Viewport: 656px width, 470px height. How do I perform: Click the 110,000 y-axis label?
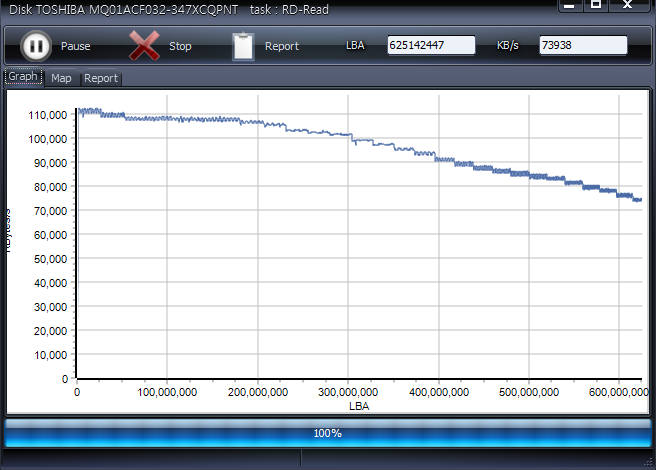click(x=47, y=115)
